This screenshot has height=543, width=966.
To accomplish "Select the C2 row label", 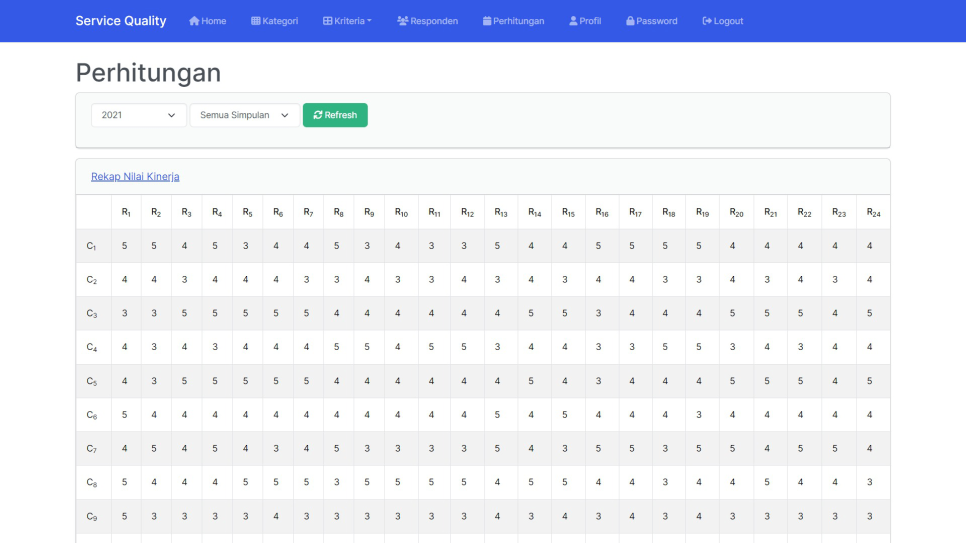I will point(91,280).
